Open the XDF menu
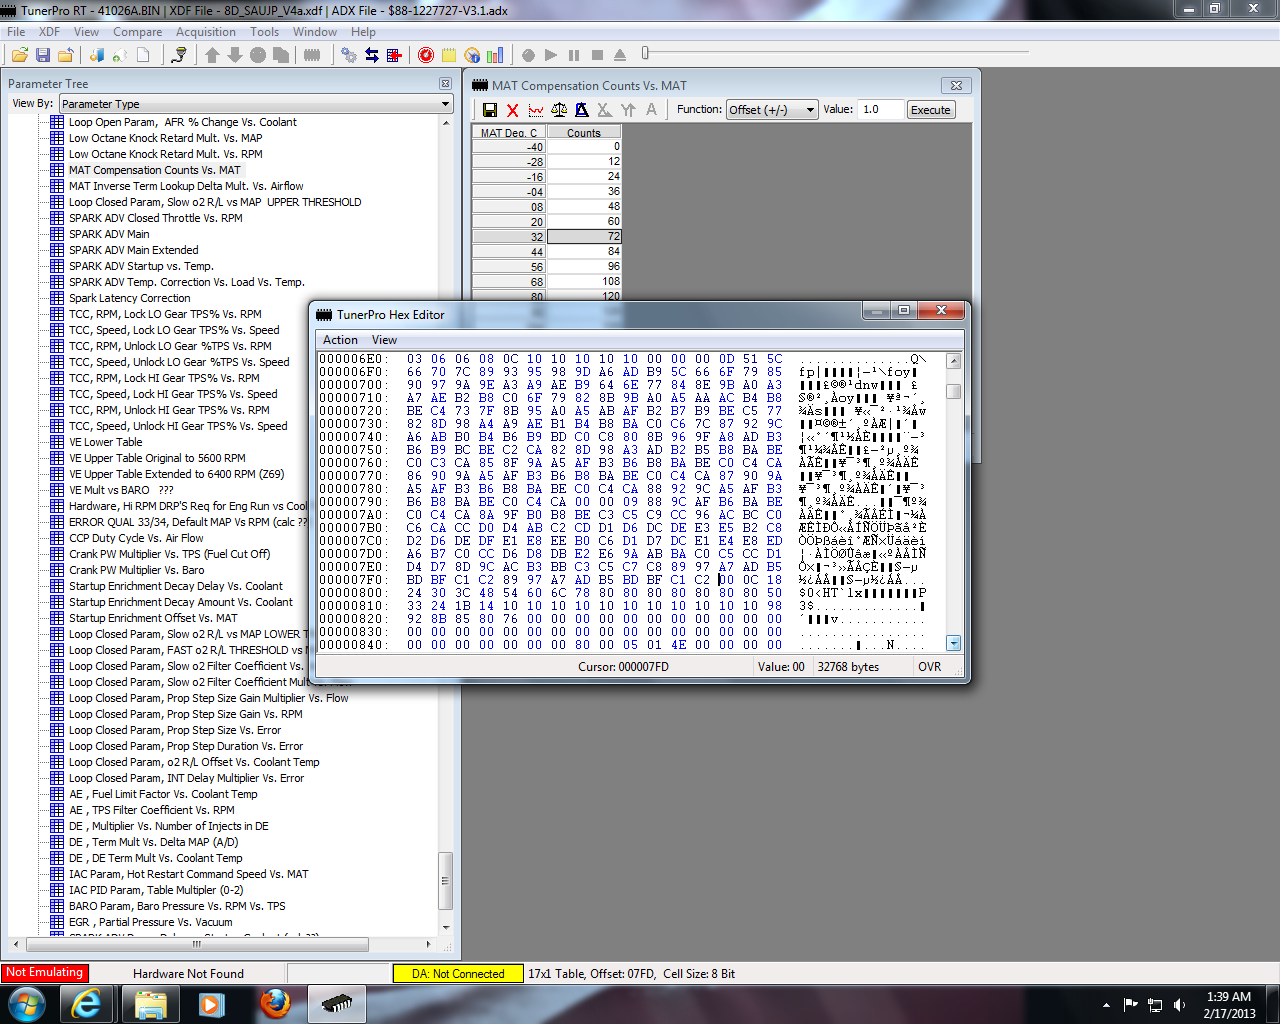 point(49,32)
